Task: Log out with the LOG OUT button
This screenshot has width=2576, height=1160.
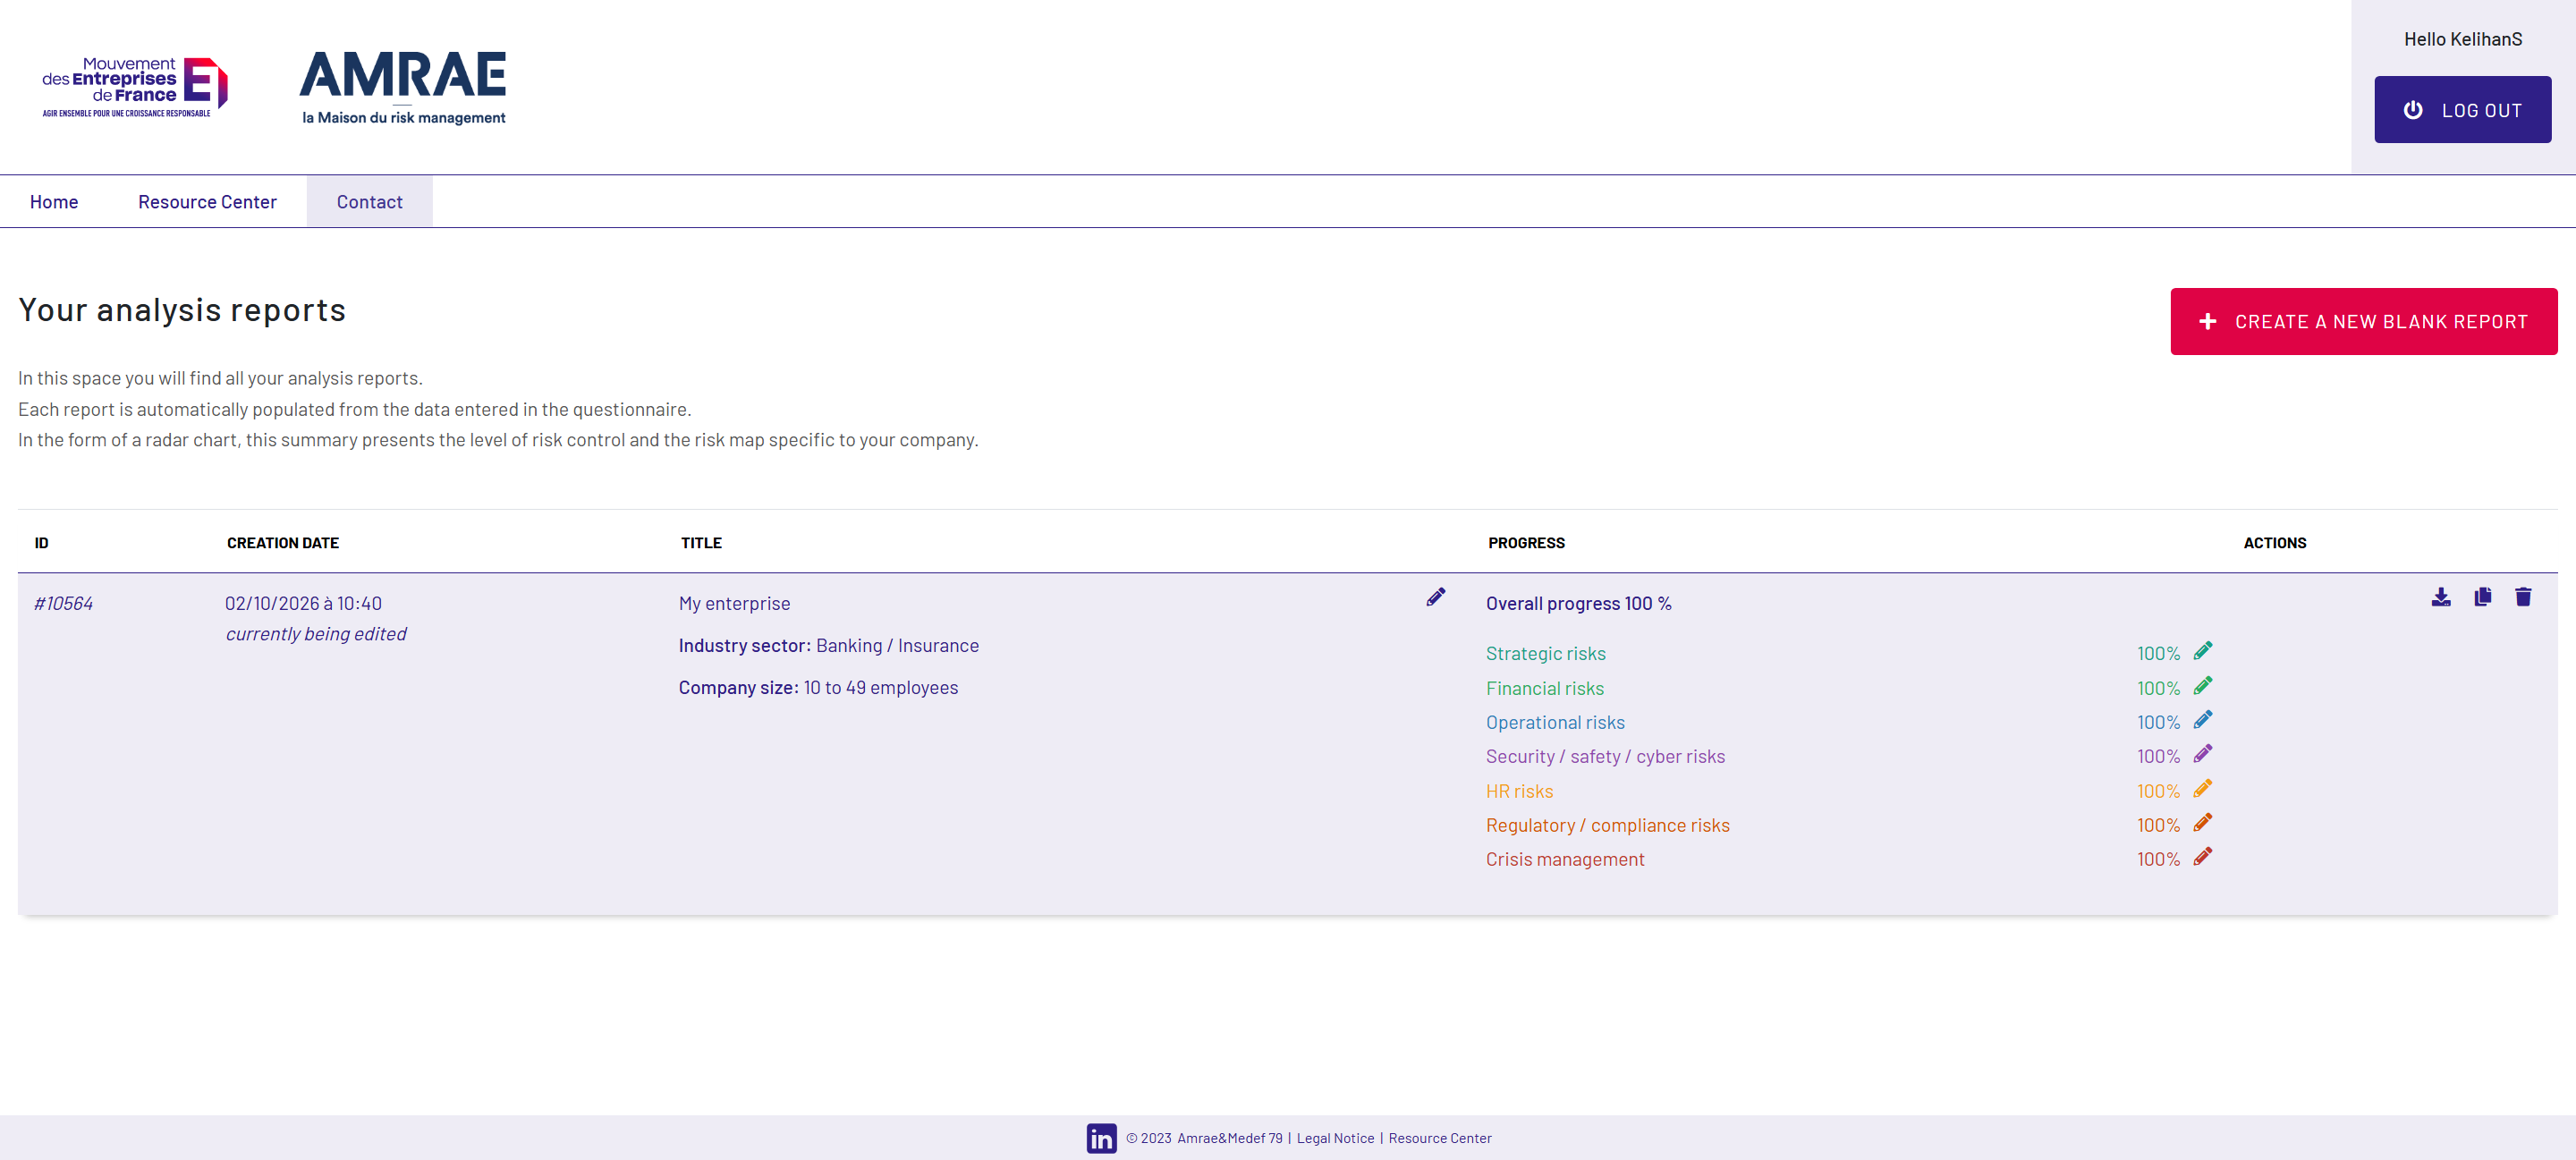Action: point(2462,110)
